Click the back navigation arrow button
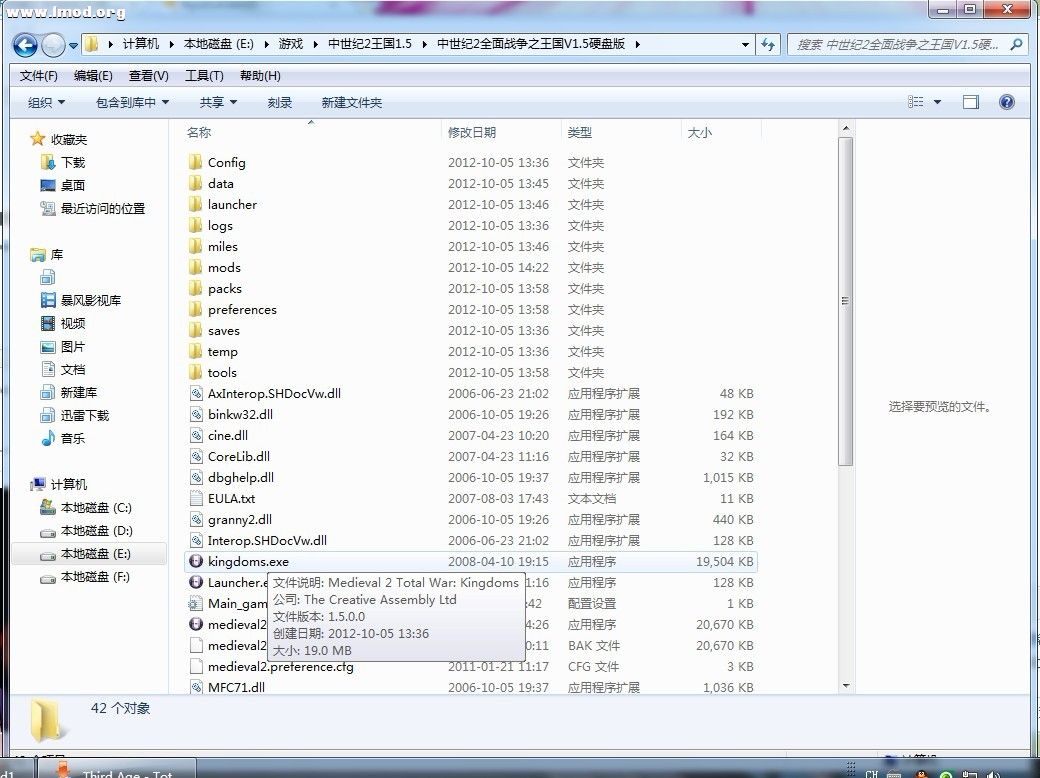Image resolution: width=1040 pixels, height=778 pixels. [25, 45]
